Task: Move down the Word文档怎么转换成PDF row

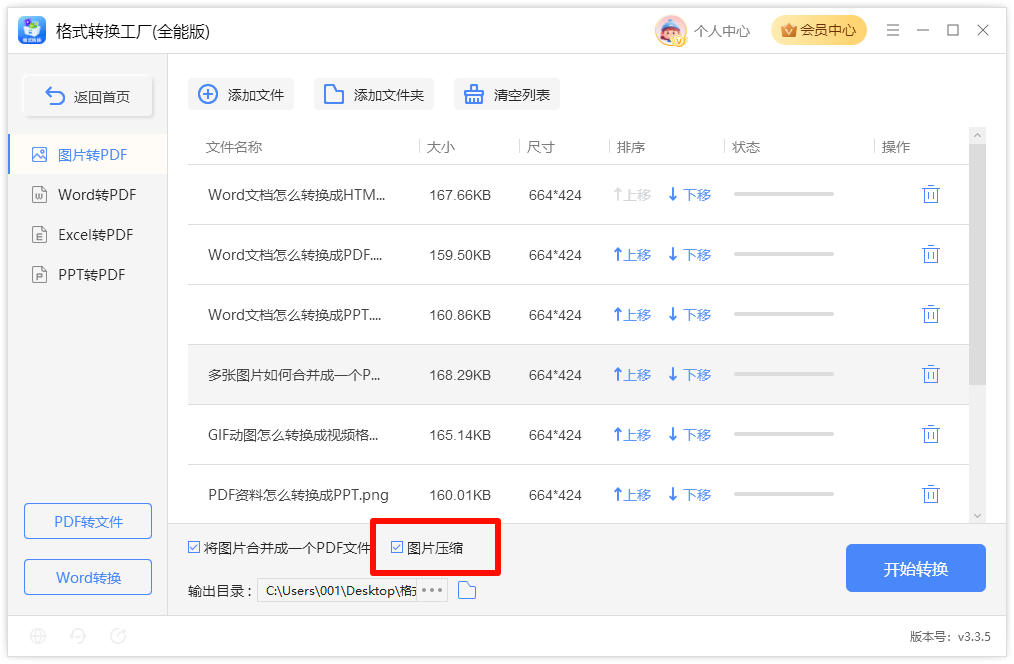Action: pyautogui.click(x=689, y=255)
